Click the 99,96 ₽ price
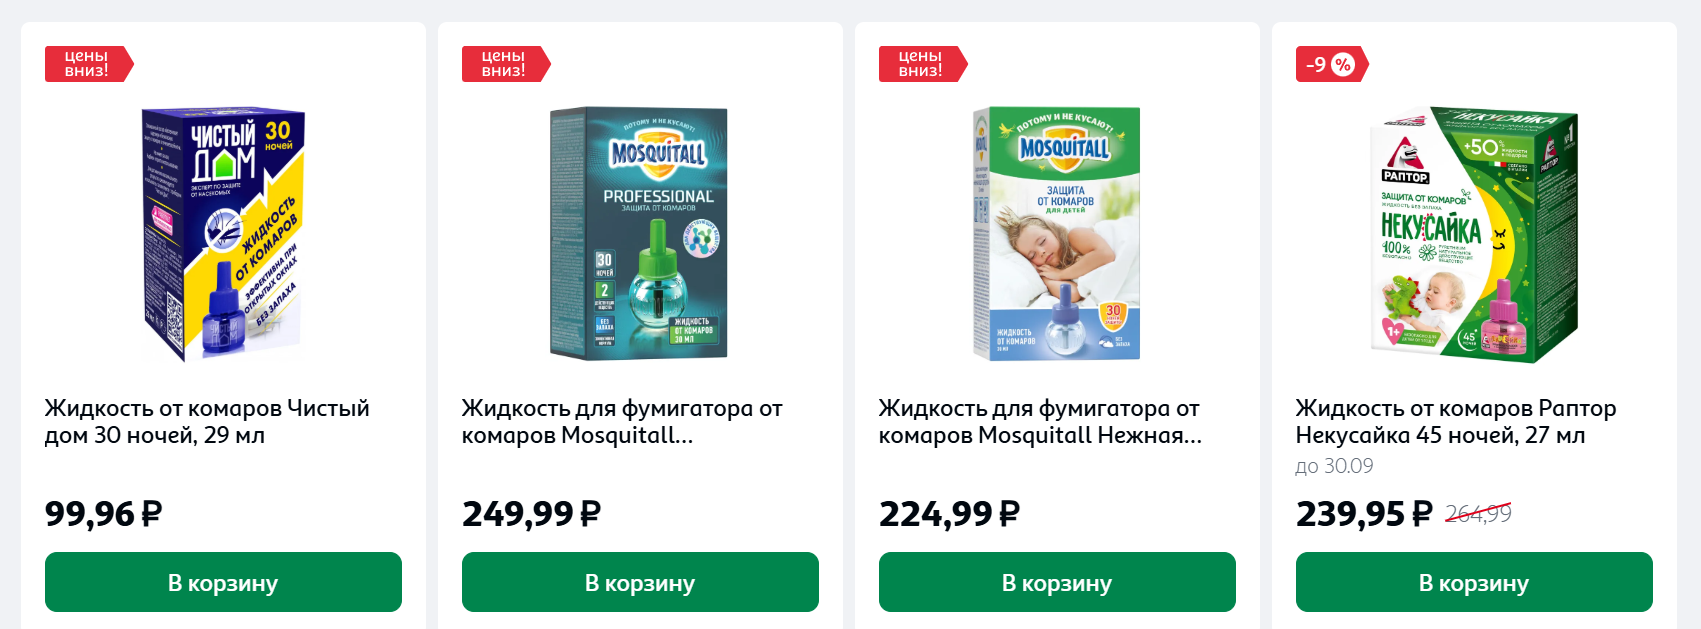Screen dimensions: 1701x629 [103, 514]
